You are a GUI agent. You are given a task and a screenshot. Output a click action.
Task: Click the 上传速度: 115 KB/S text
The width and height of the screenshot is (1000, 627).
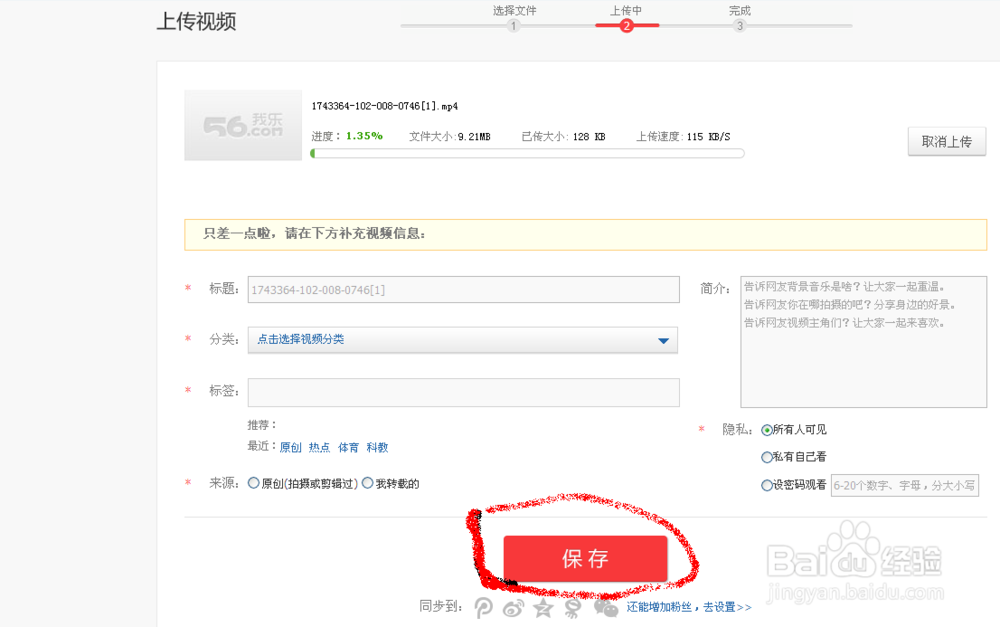pyautogui.click(x=683, y=136)
